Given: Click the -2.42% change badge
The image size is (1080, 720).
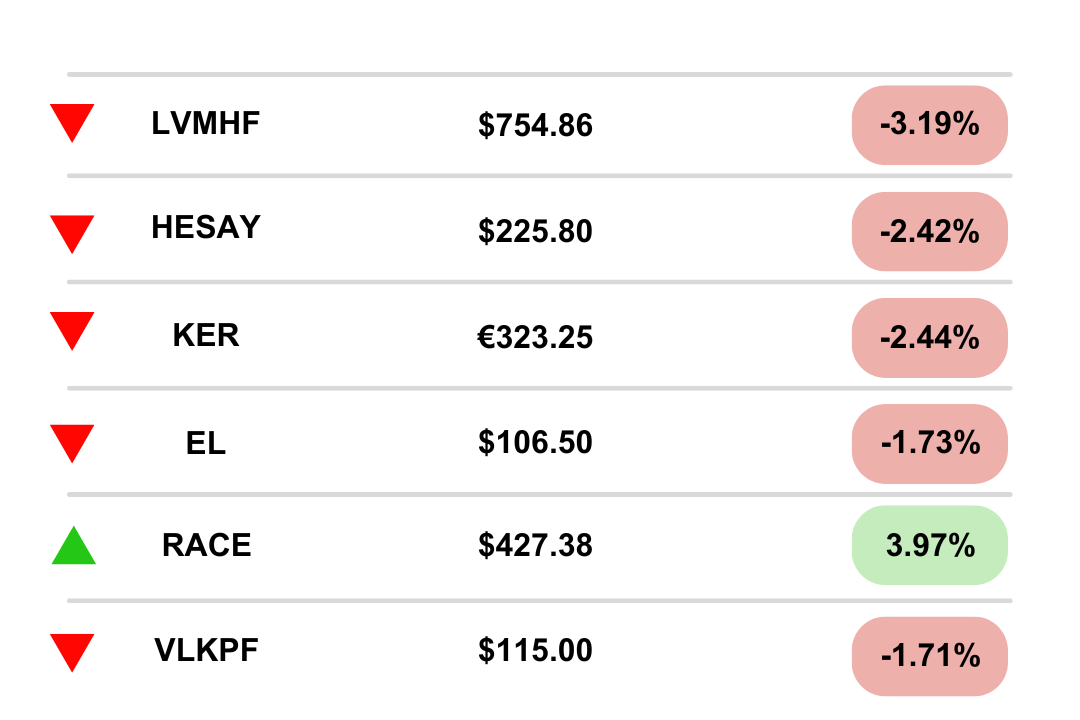Looking at the screenshot, I should click(930, 232).
